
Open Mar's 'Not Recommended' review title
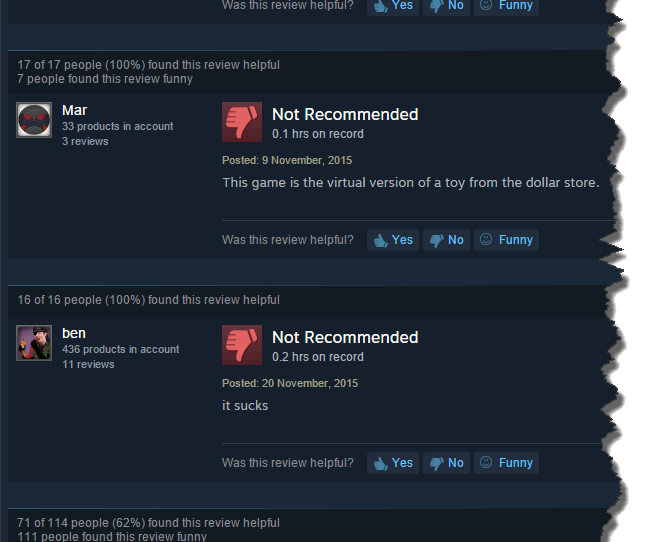coord(345,114)
